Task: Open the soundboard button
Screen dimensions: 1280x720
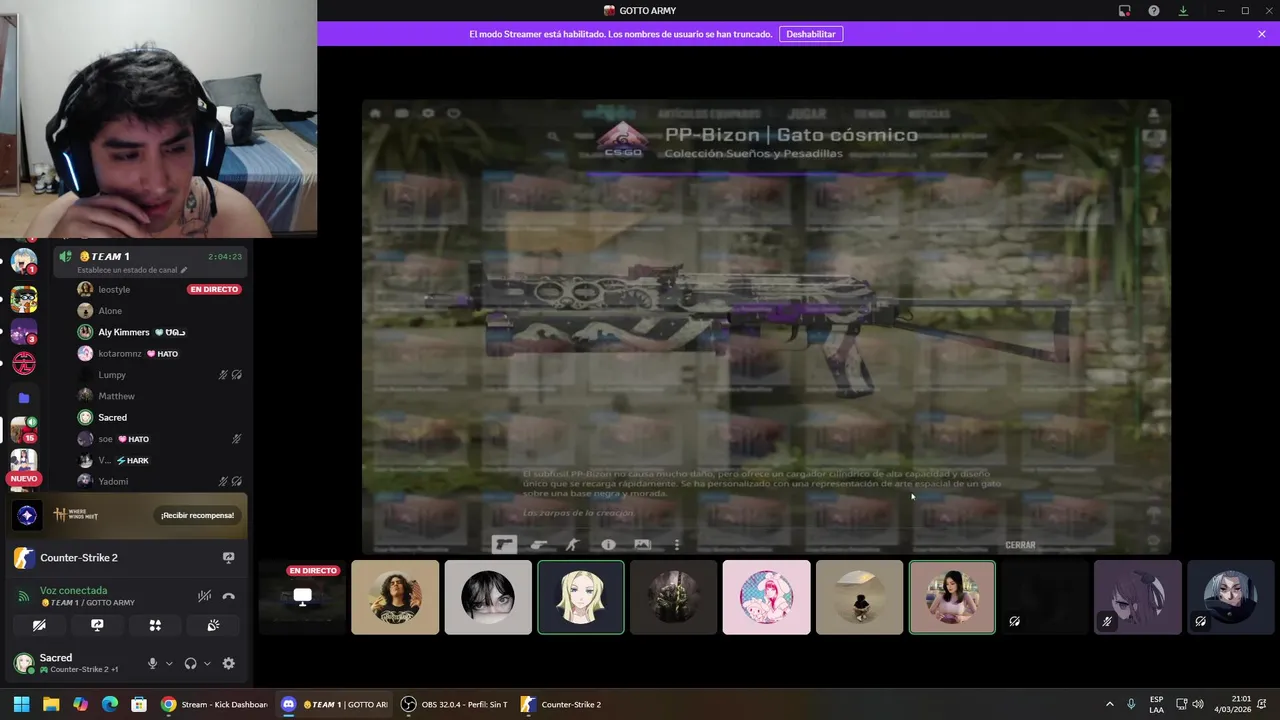Action: point(213,625)
